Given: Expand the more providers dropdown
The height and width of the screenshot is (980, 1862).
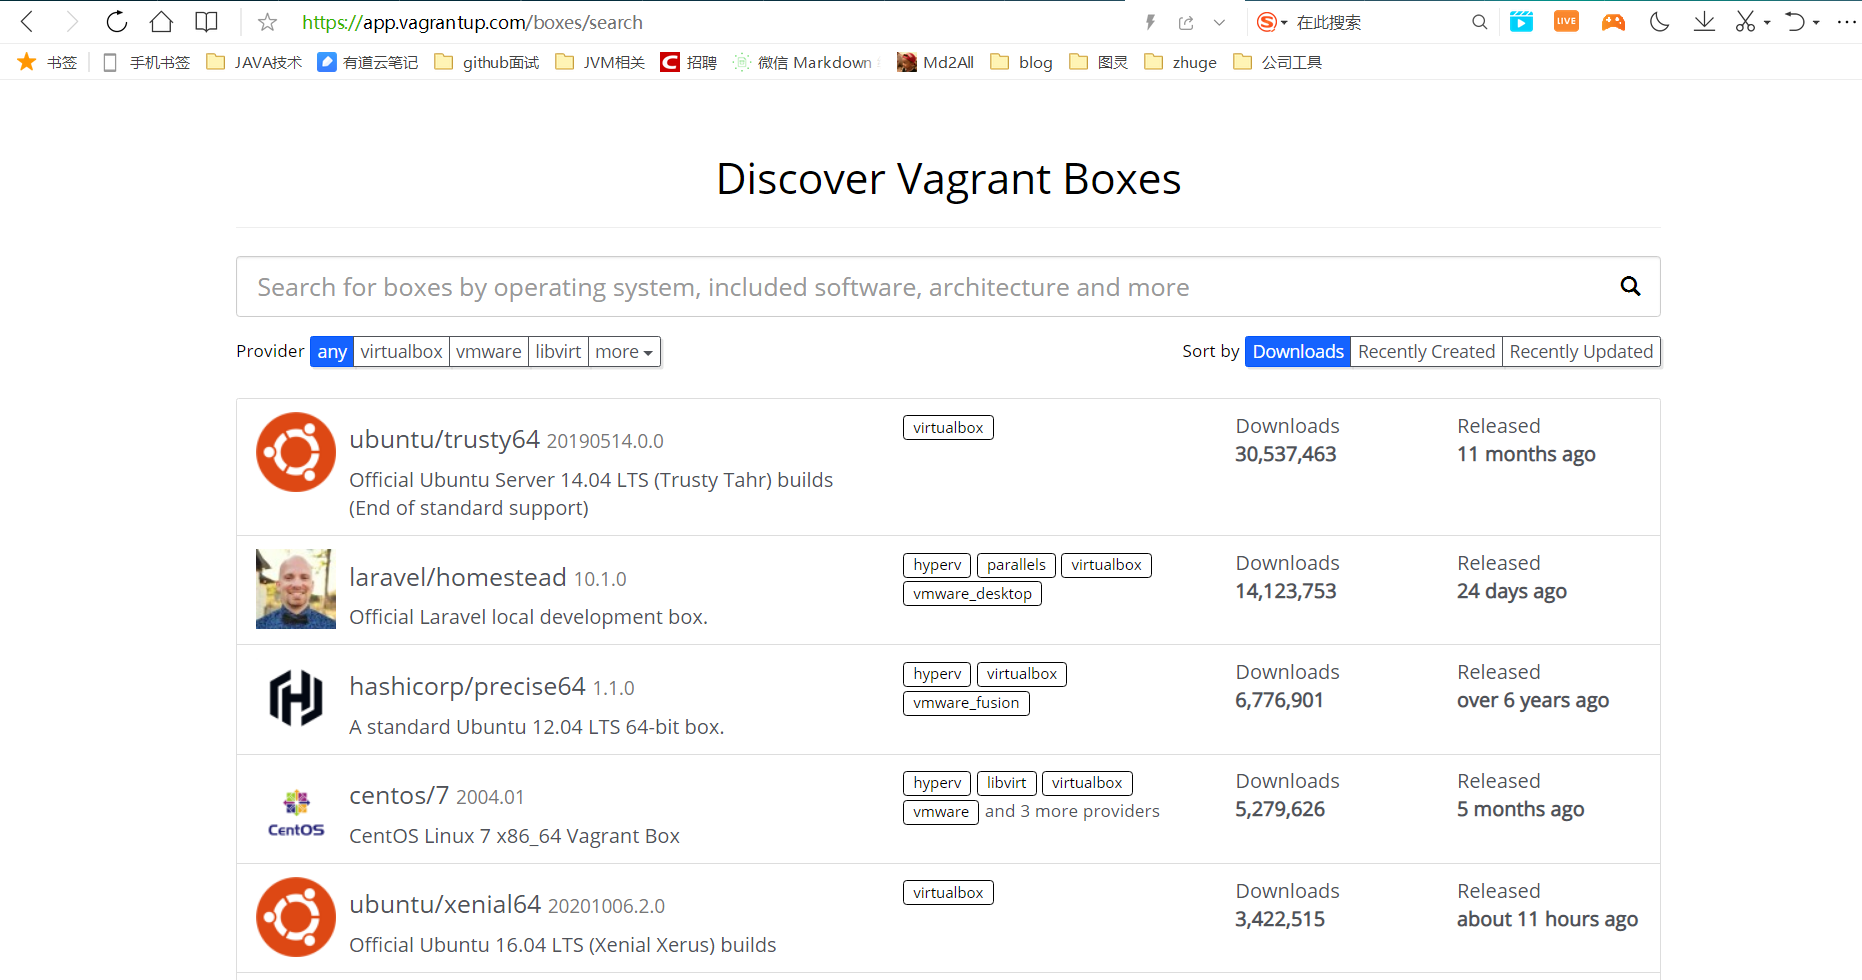Looking at the screenshot, I should point(624,352).
